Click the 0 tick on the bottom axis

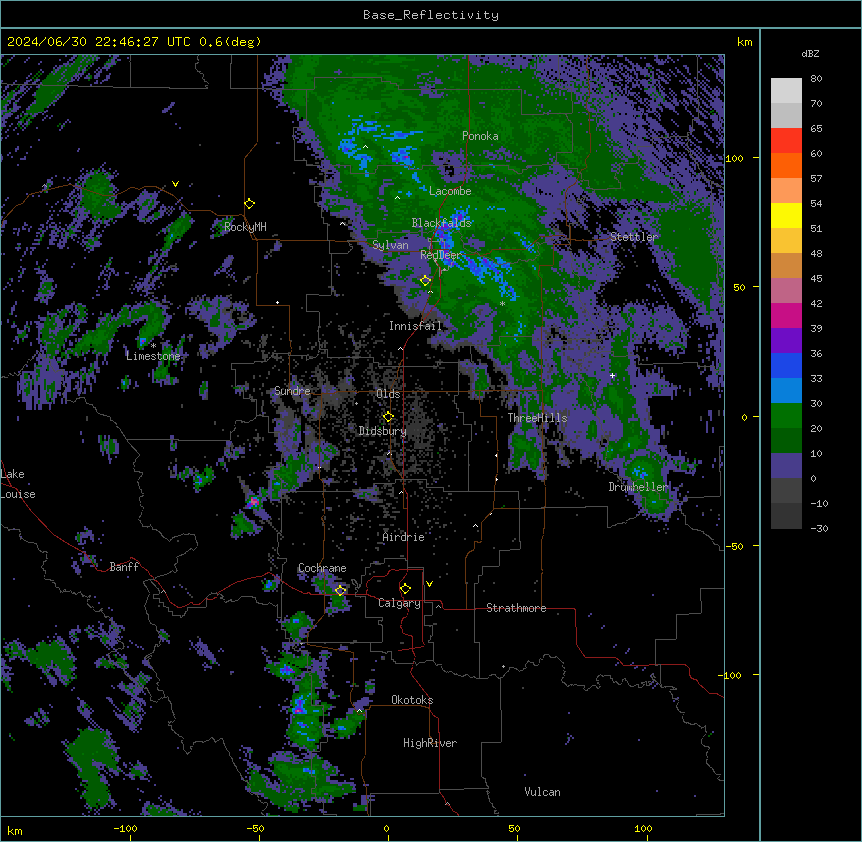386,828
